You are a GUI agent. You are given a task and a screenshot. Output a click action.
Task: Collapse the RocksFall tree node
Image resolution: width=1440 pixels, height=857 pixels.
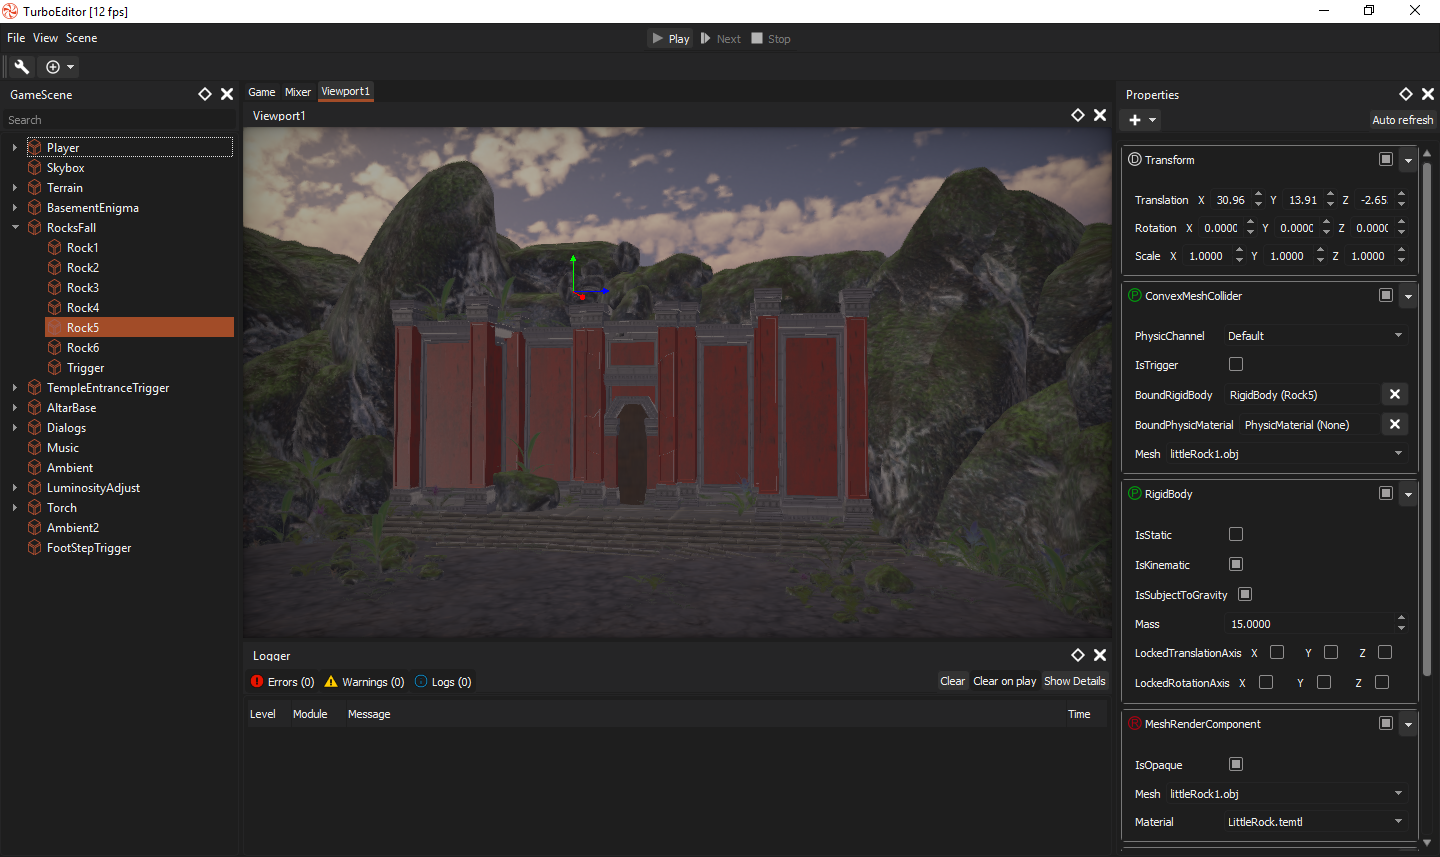click(15, 228)
